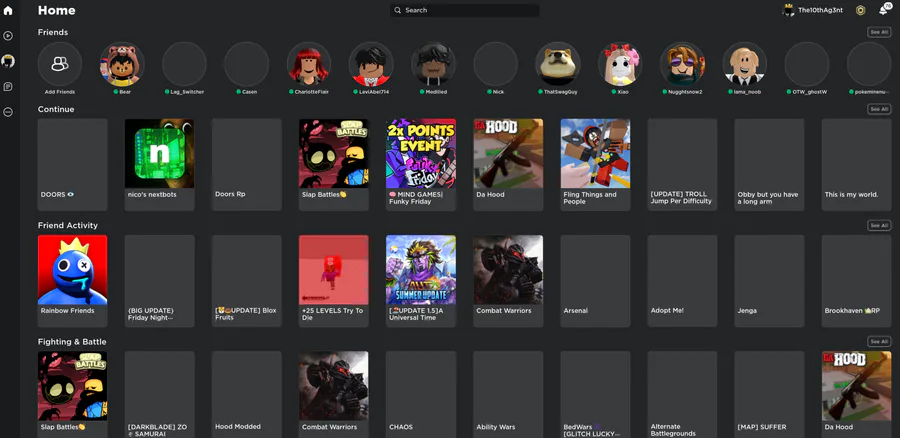This screenshot has height=438, width=900.
Task: Open CHAOS game card
Action: point(421,395)
